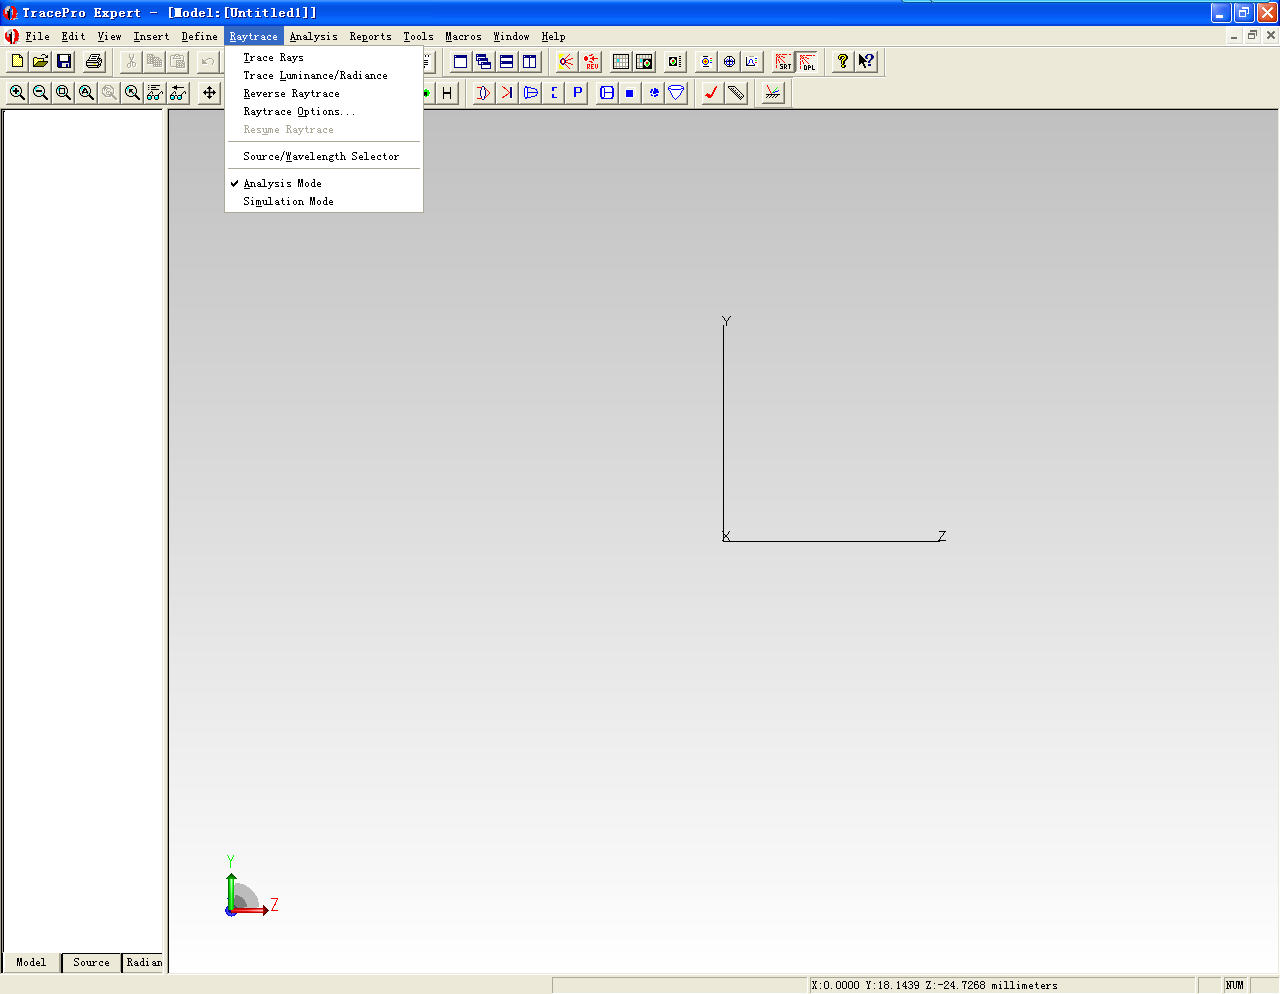The width and height of the screenshot is (1280, 994).
Task: Open the Window menu
Action: [x=511, y=36]
